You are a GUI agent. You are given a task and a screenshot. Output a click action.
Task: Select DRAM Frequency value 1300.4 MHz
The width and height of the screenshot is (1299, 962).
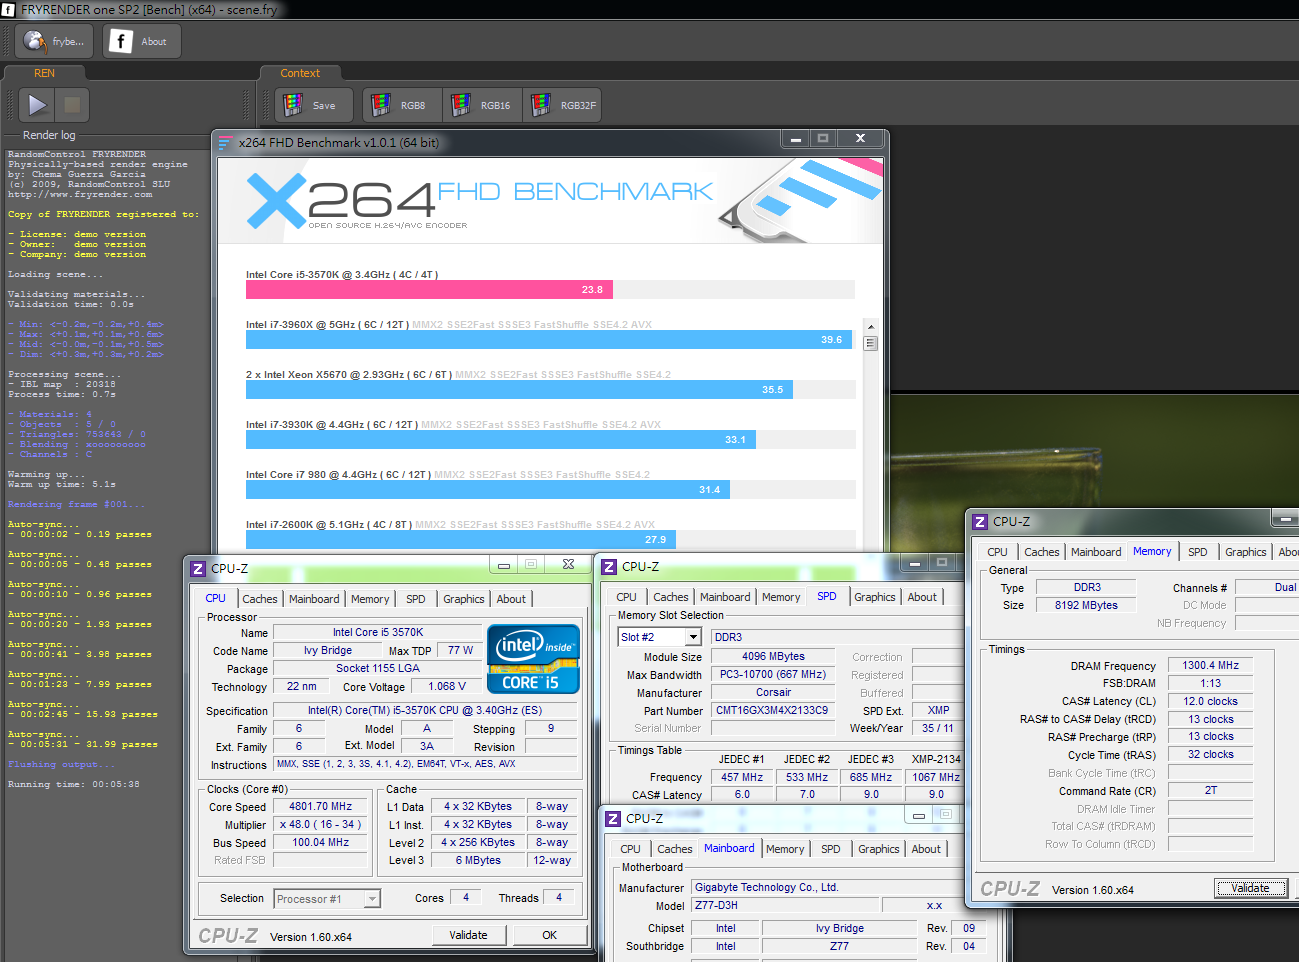(1210, 665)
